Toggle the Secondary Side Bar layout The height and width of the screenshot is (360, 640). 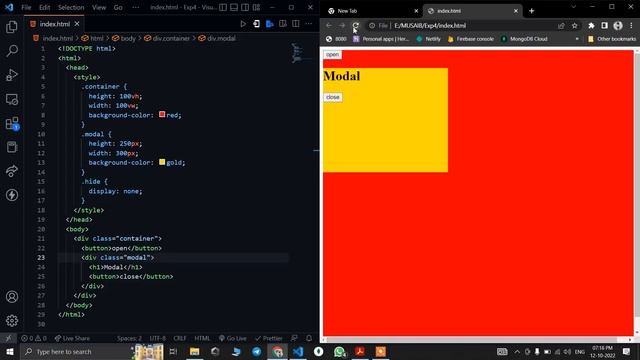[x=245, y=7]
